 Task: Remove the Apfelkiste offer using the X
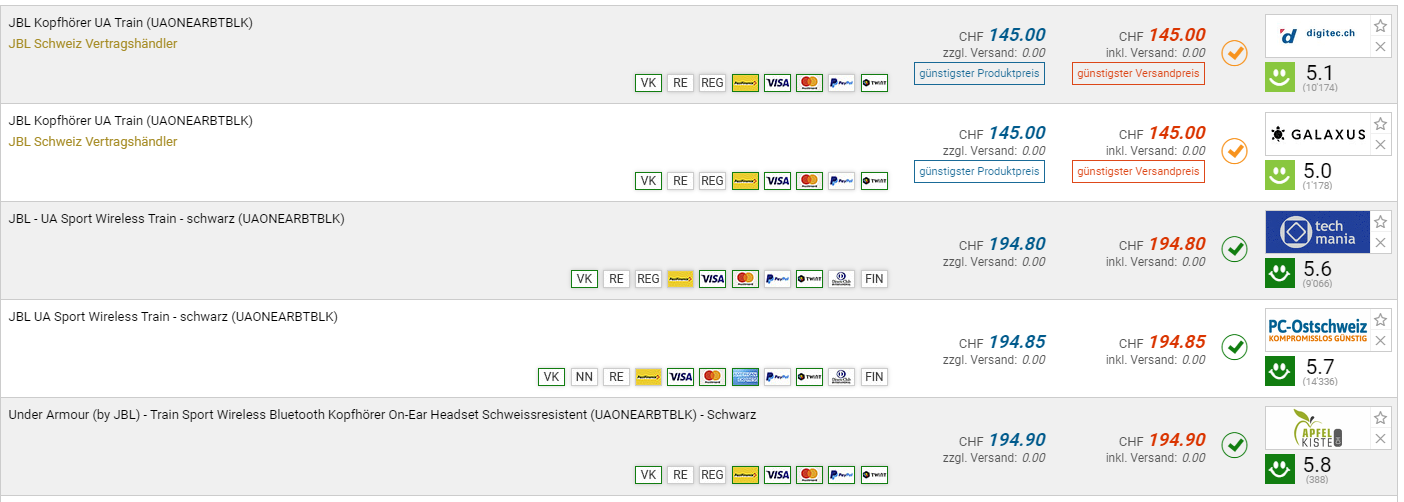point(1380,438)
